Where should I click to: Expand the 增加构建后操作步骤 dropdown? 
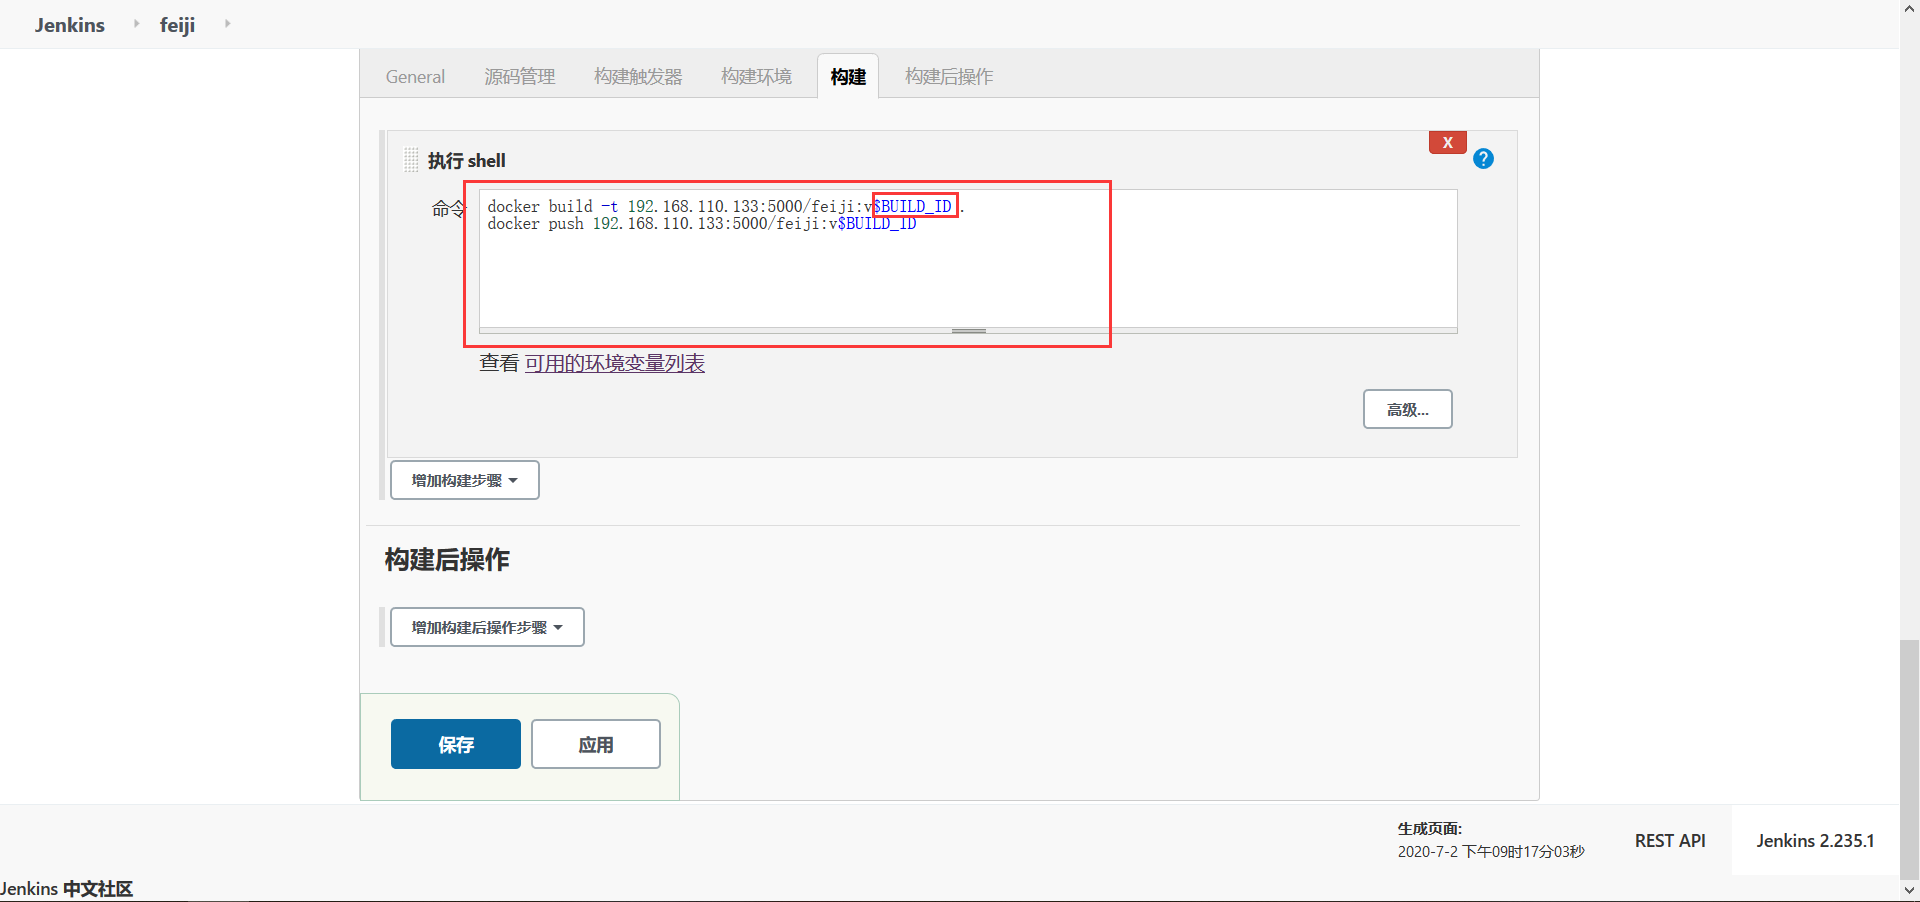487,627
